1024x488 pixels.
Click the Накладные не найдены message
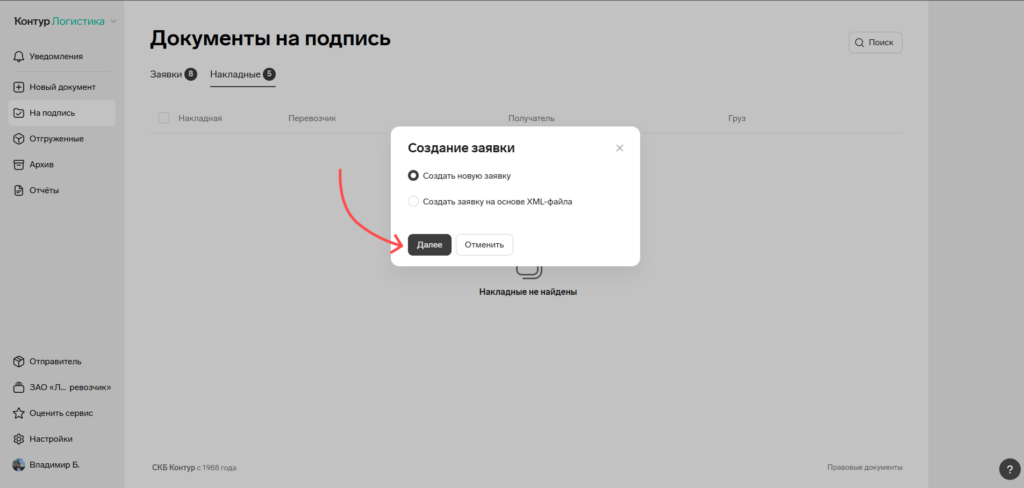pos(528,292)
